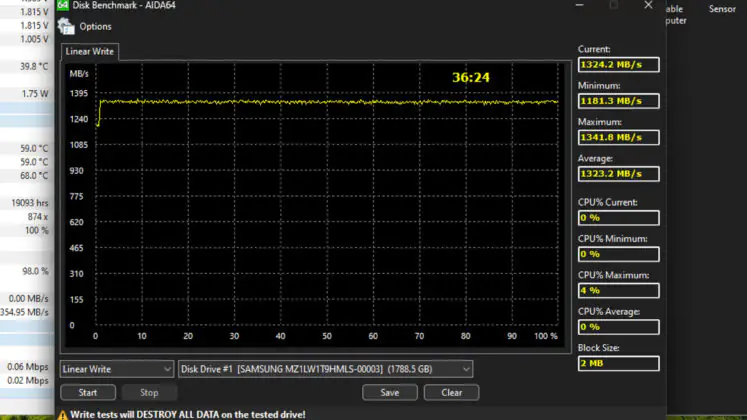Click the 19093 hrs value in sensor panel
The image size is (747, 420).
[30, 203]
